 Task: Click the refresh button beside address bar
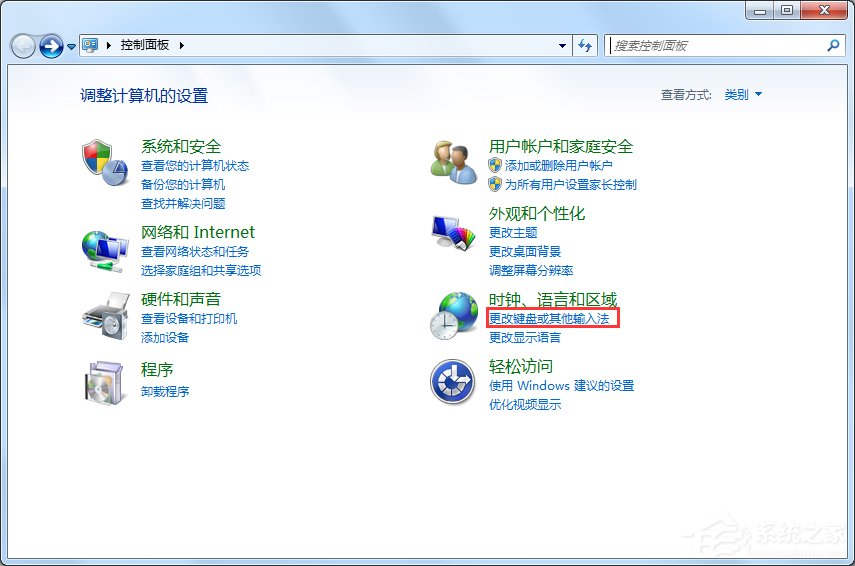pos(587,45)
